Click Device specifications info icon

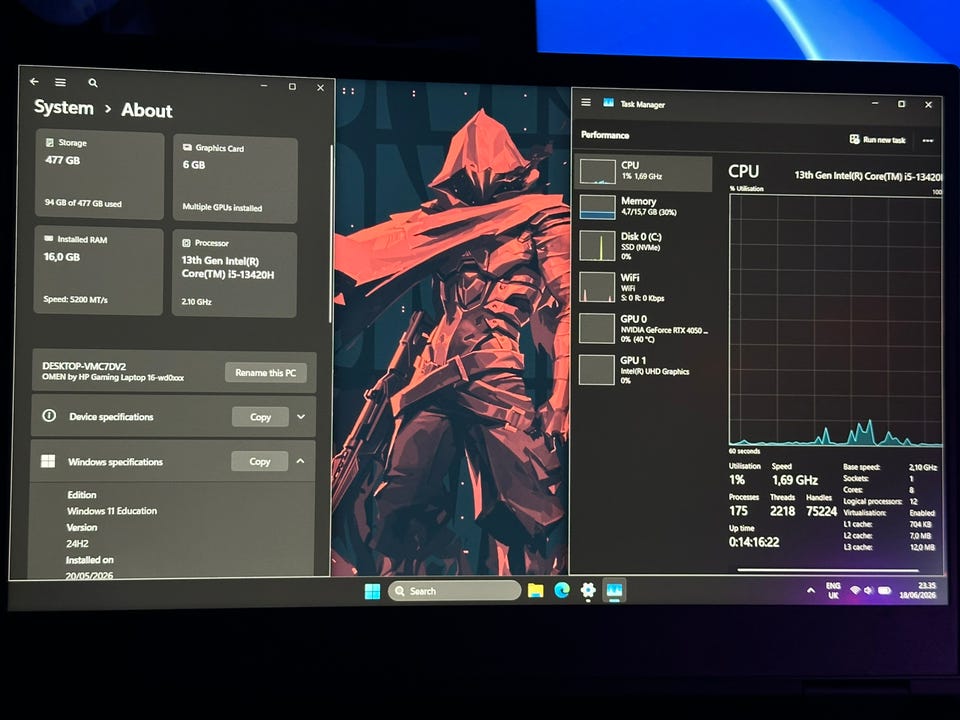[x=49, y=416]
